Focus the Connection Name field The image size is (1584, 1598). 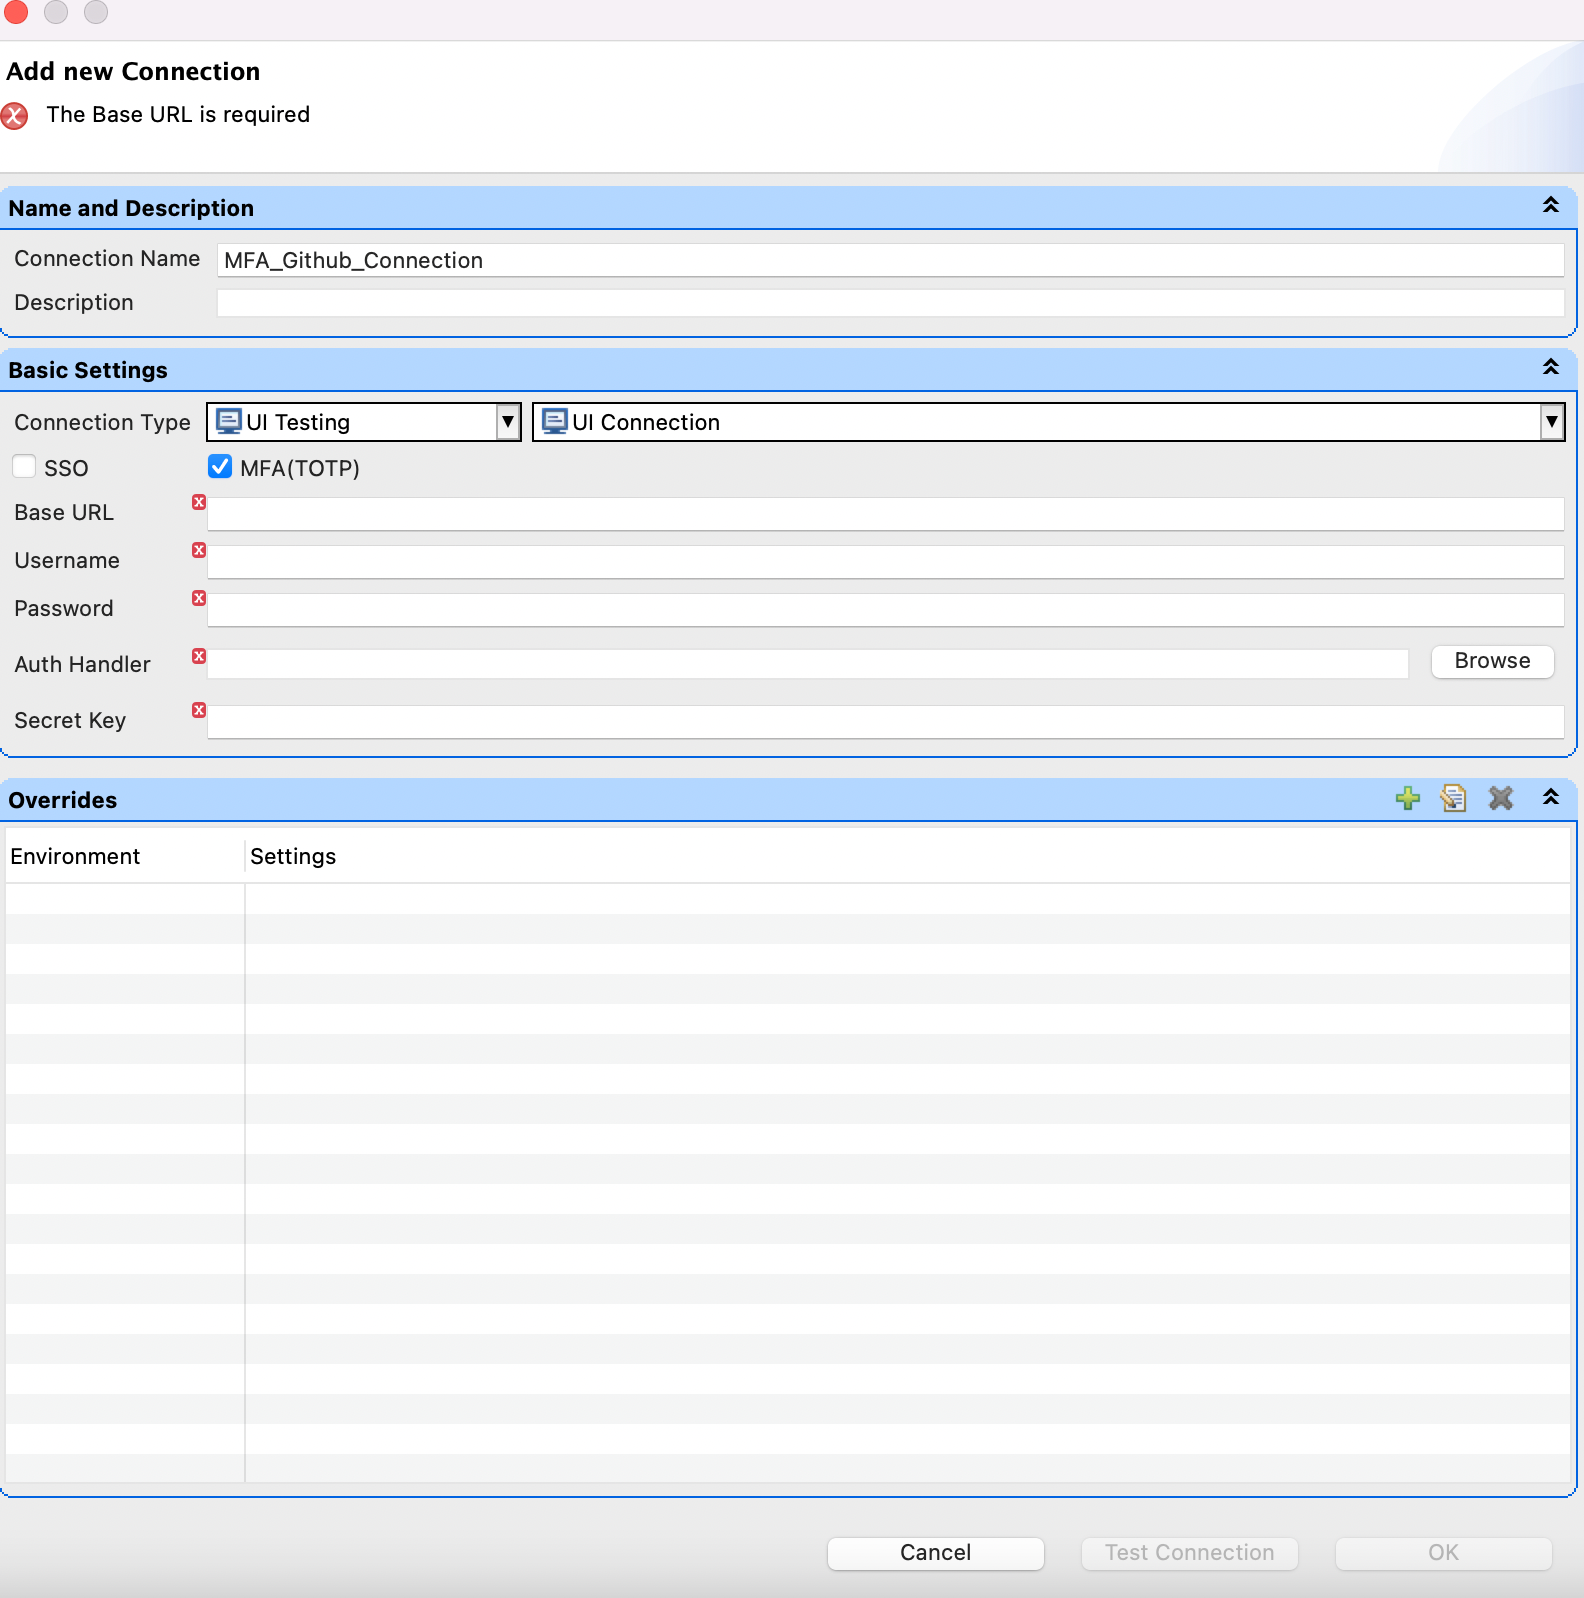pos(890,260)
